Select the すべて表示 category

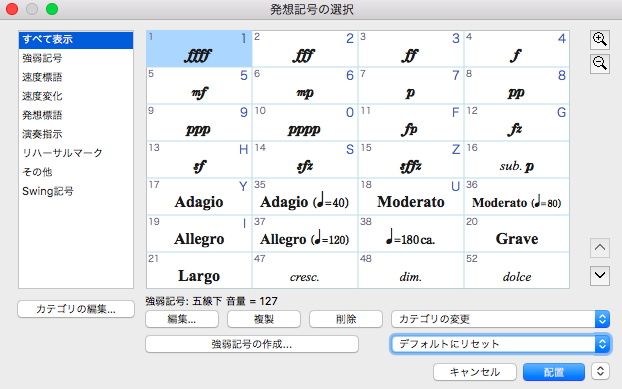(76, 40)
